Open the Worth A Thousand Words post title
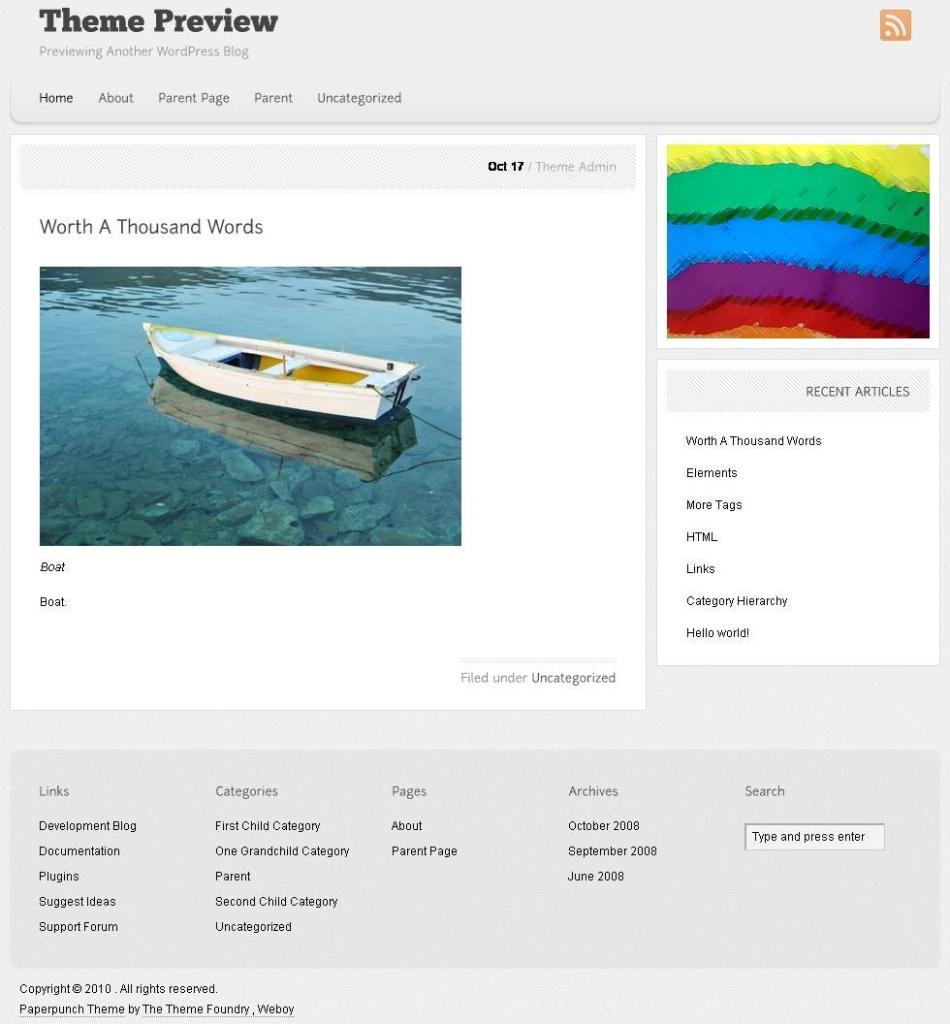 (151, 227)
